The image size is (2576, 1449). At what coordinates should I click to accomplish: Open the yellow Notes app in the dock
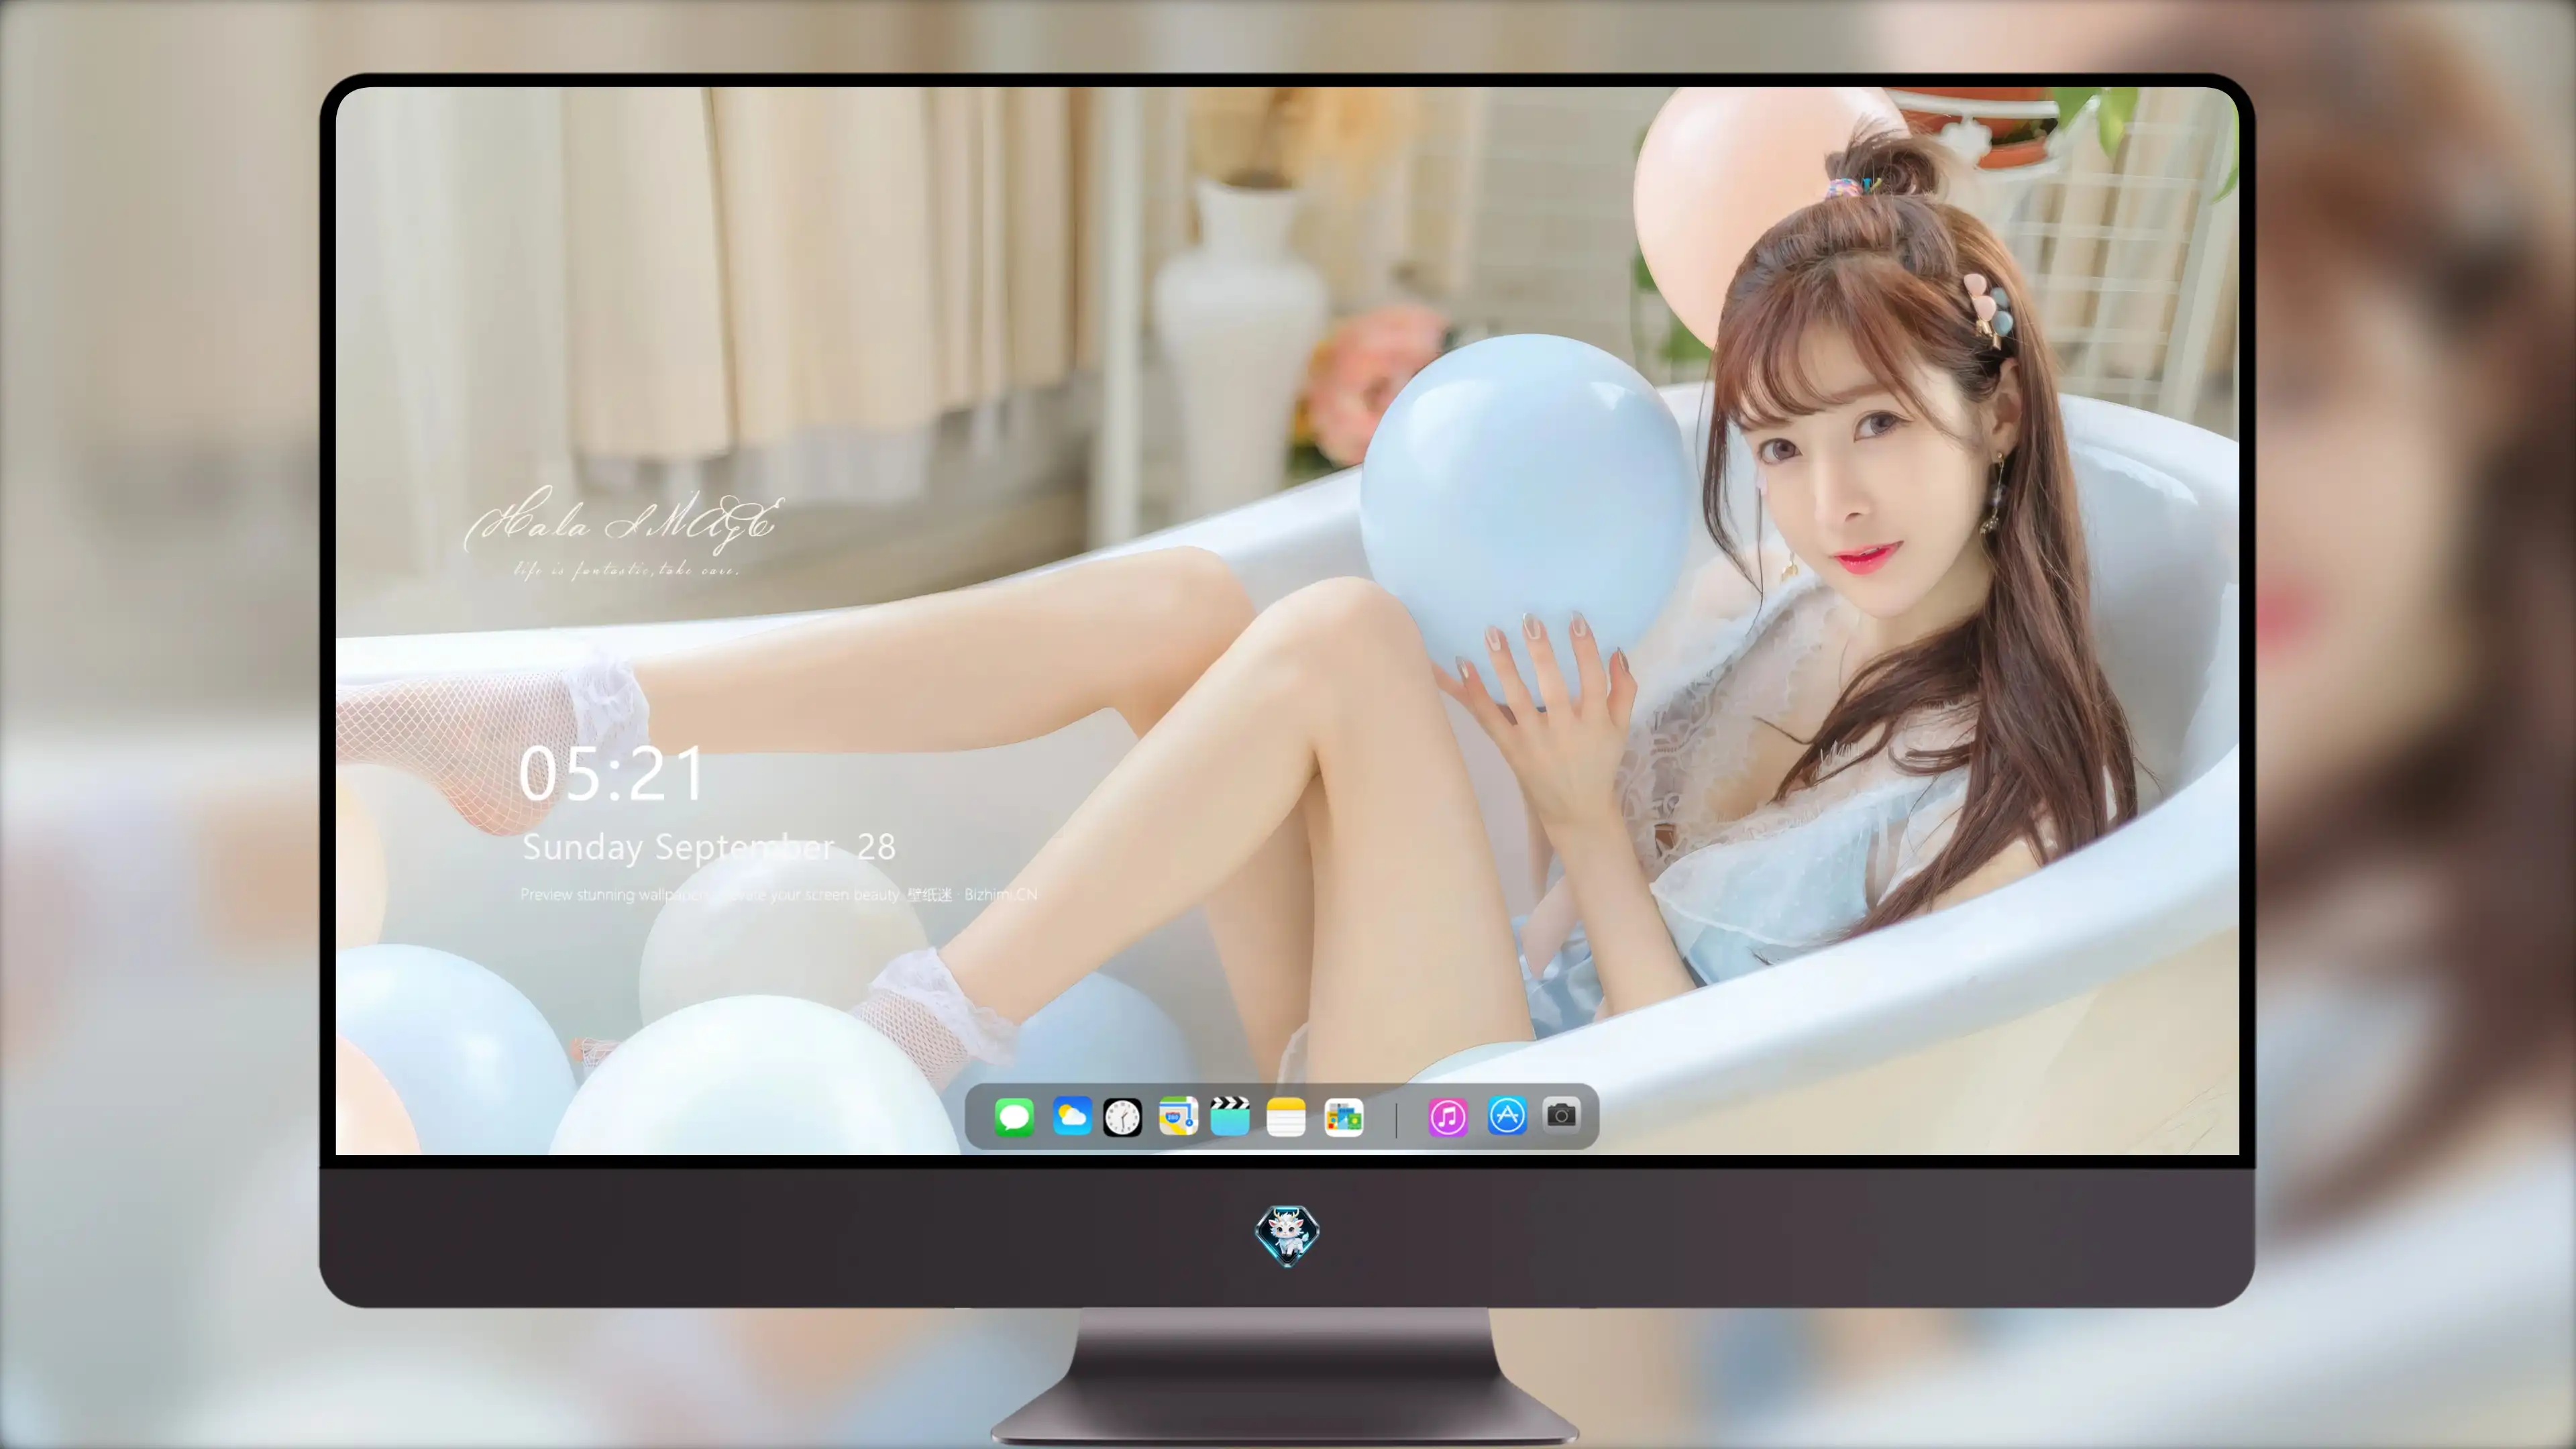point(1286,1117)
